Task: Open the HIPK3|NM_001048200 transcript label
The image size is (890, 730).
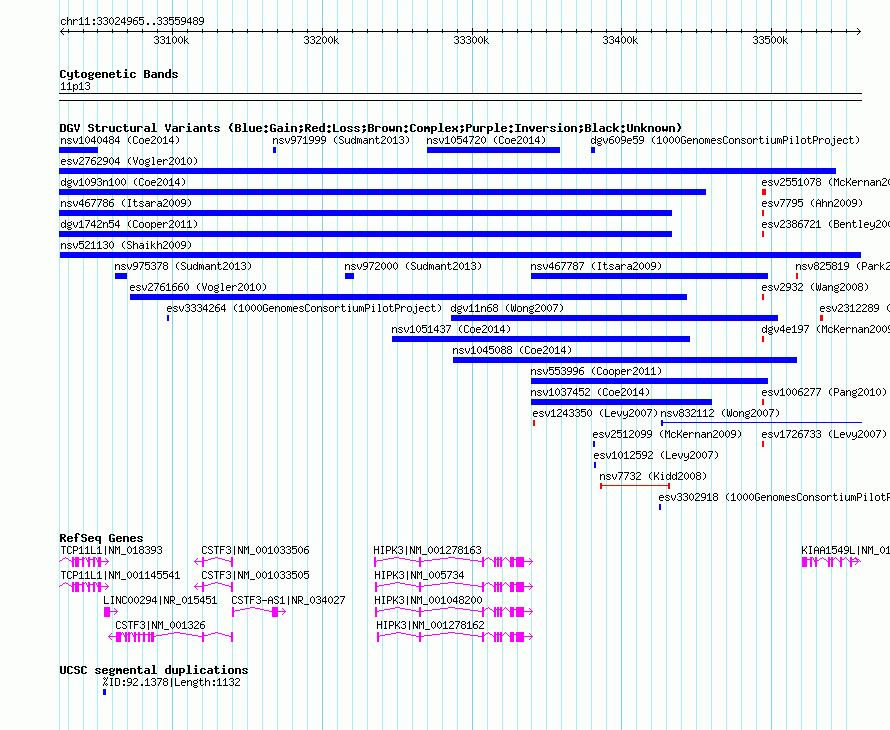Action: pyautogui.click(x=429, y=600)
